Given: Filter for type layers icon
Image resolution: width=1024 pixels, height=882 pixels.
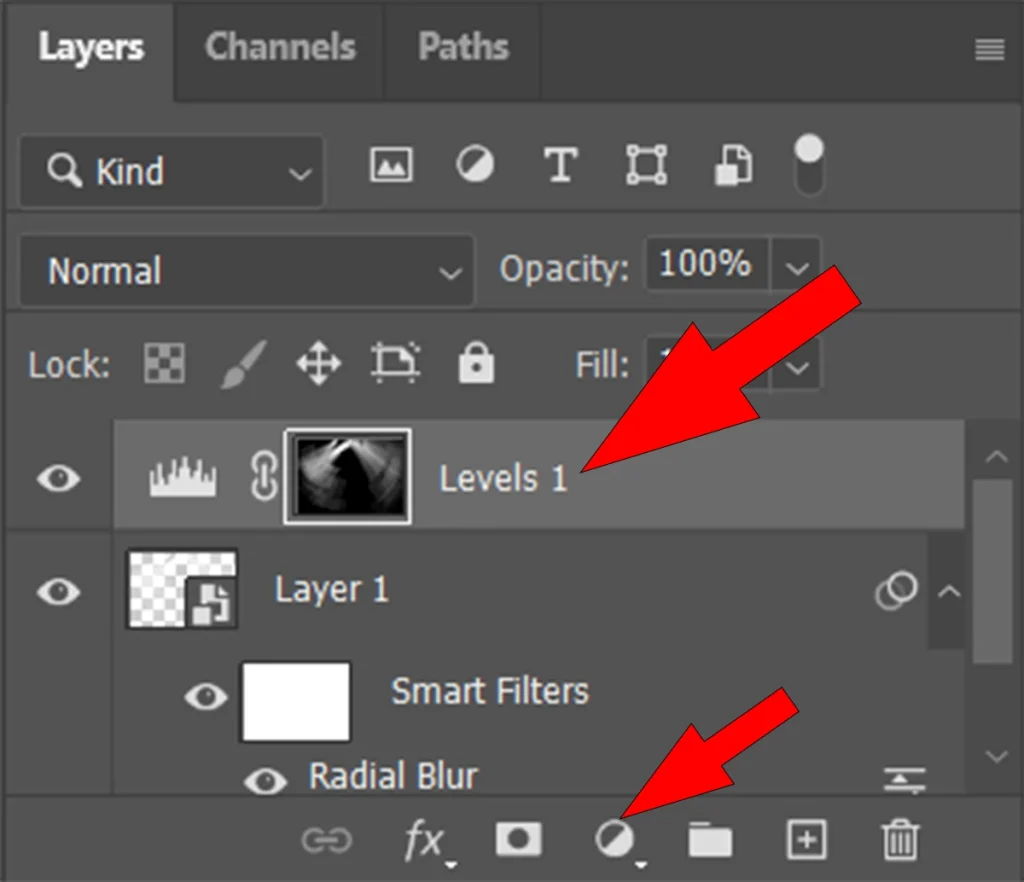Looking at the screenshot, I should (560, 165).
